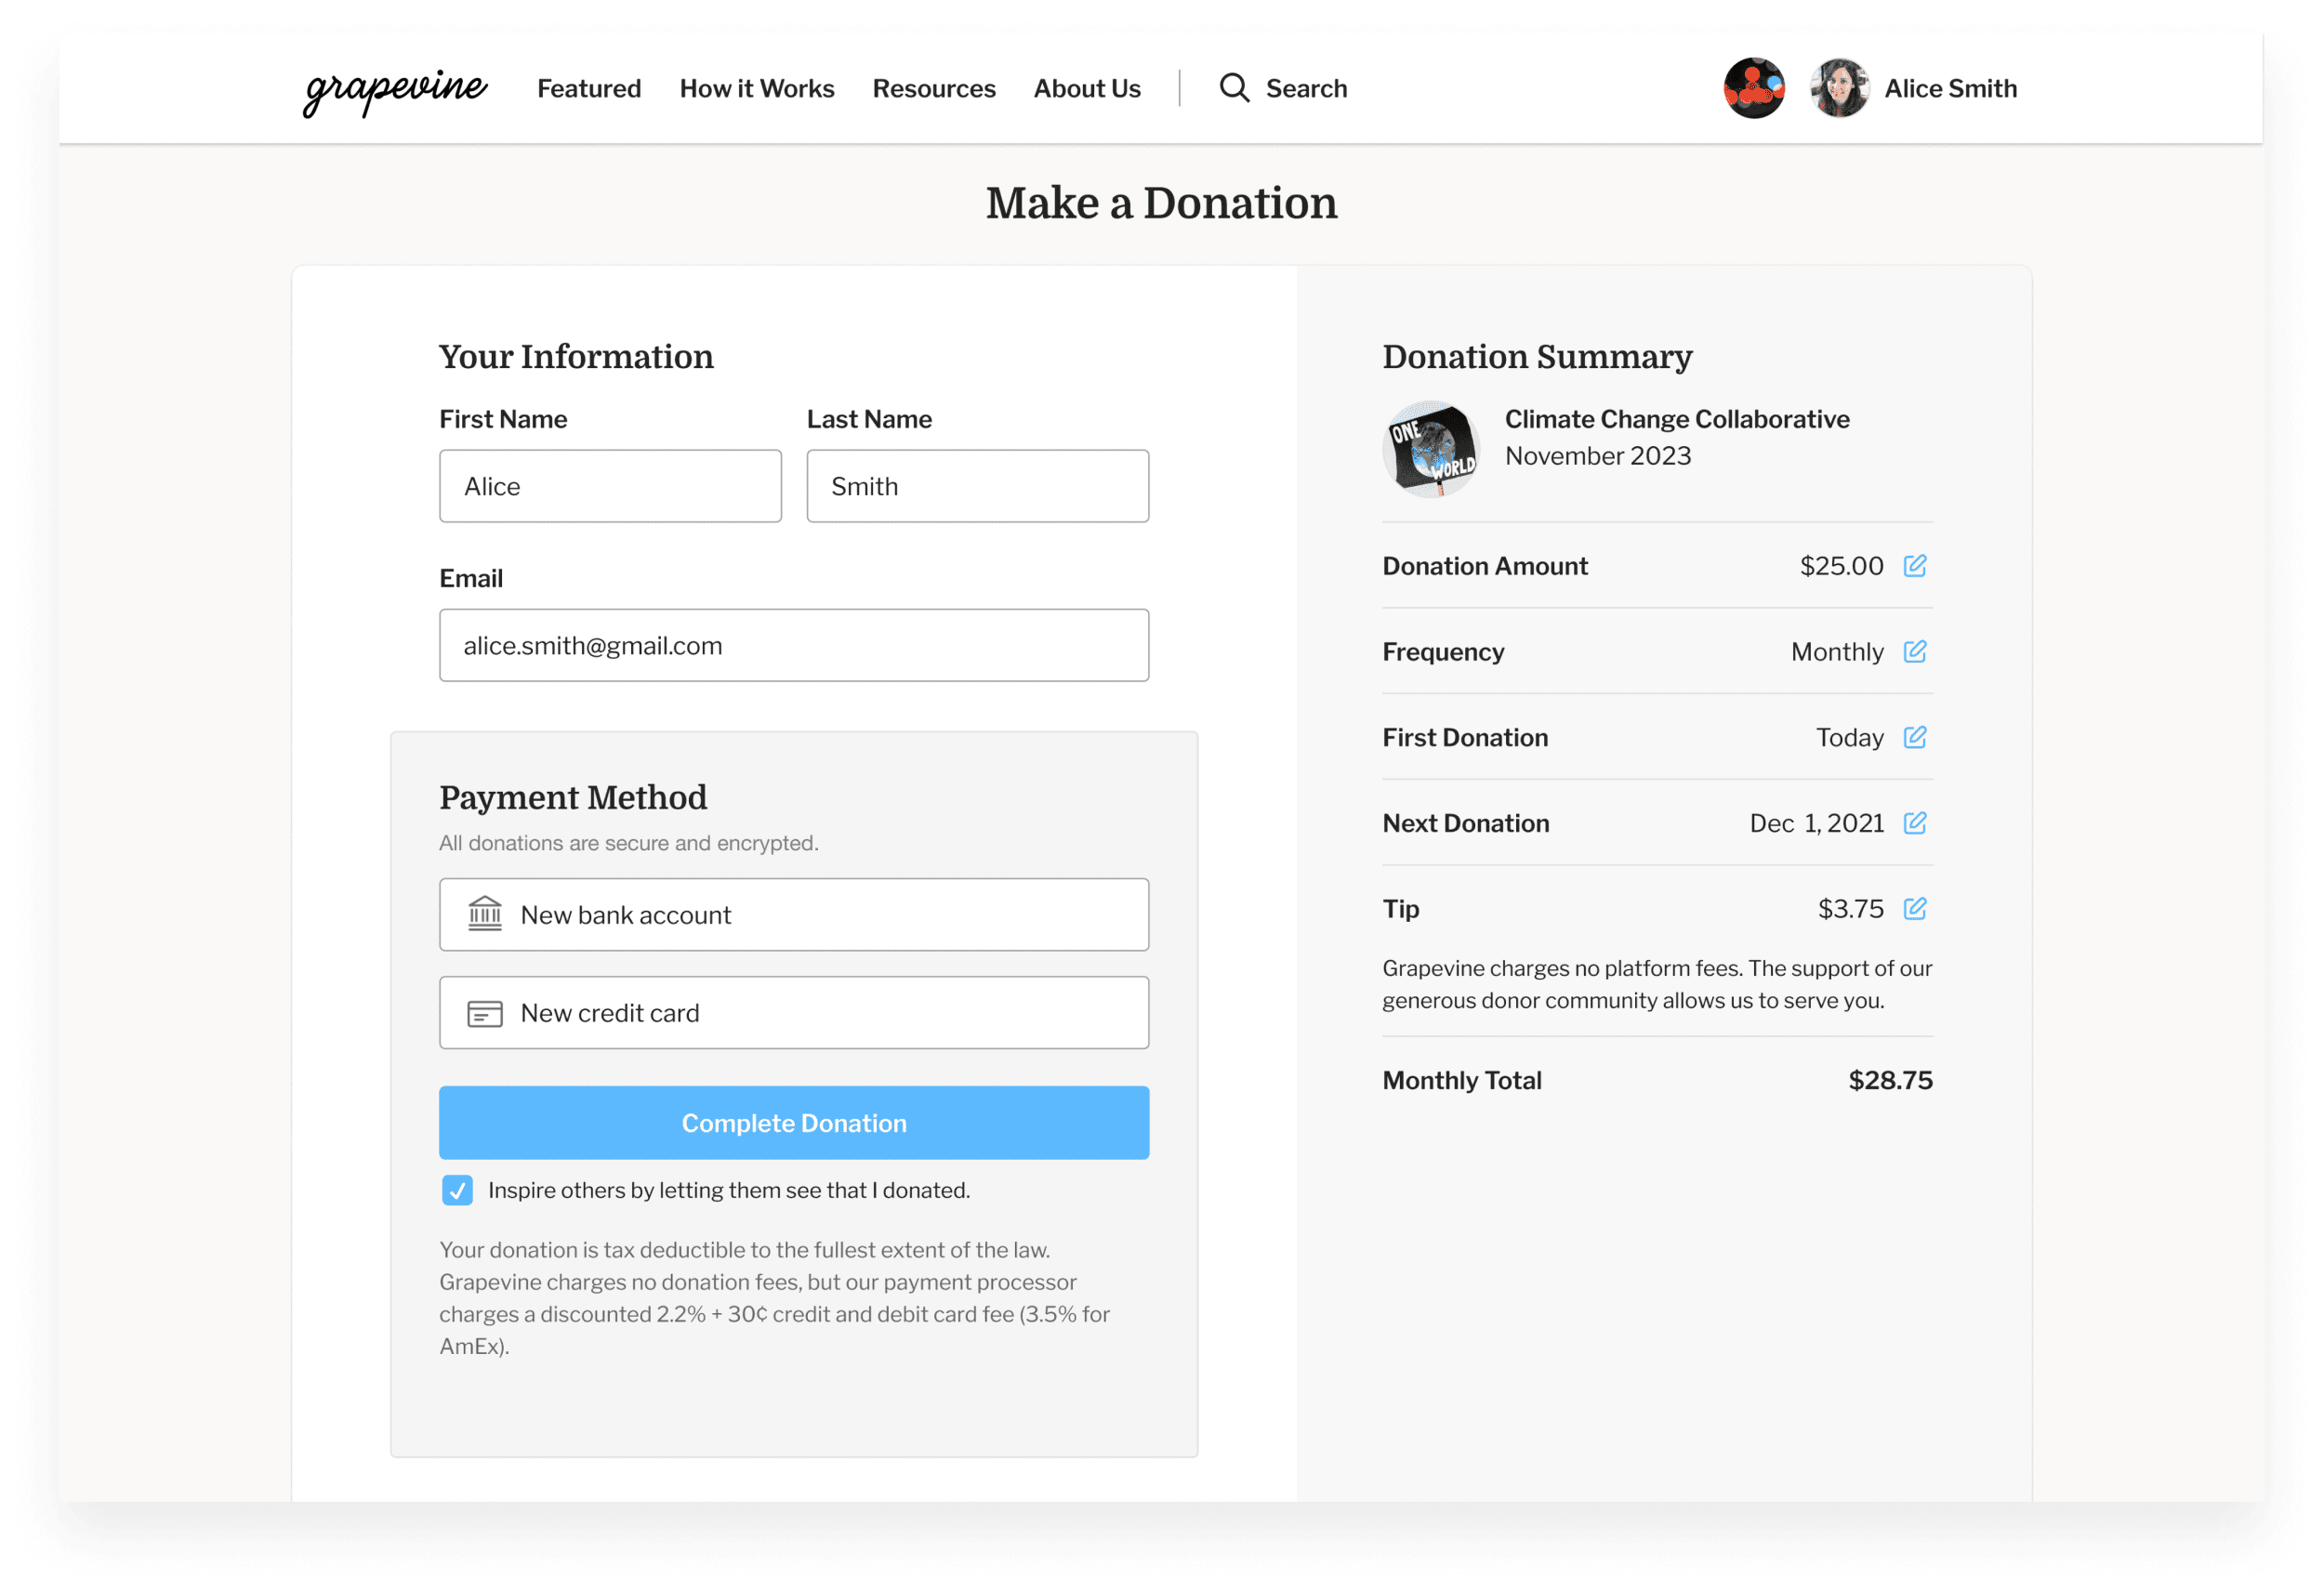The image size is (2324, 1591).
Task: Toggle the inspire others checkbox
Action: (x=456, y=1190)
